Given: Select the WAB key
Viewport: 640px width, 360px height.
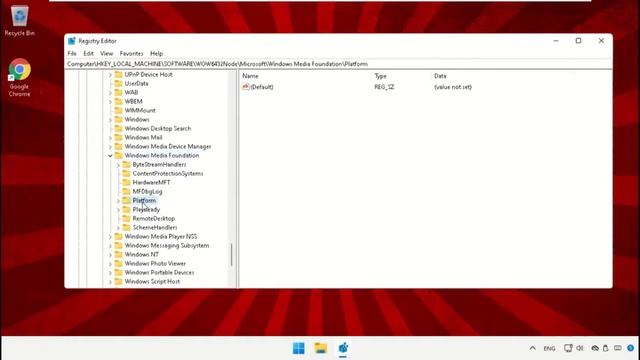Looking at the screenshot, I should point(131,92).
